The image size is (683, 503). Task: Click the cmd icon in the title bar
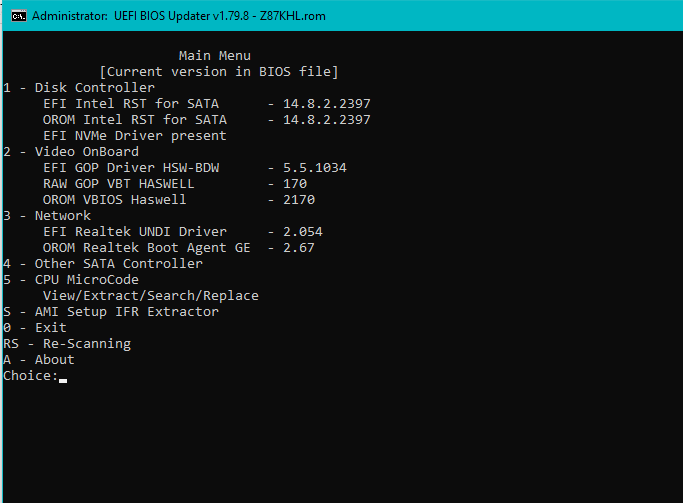19,17
